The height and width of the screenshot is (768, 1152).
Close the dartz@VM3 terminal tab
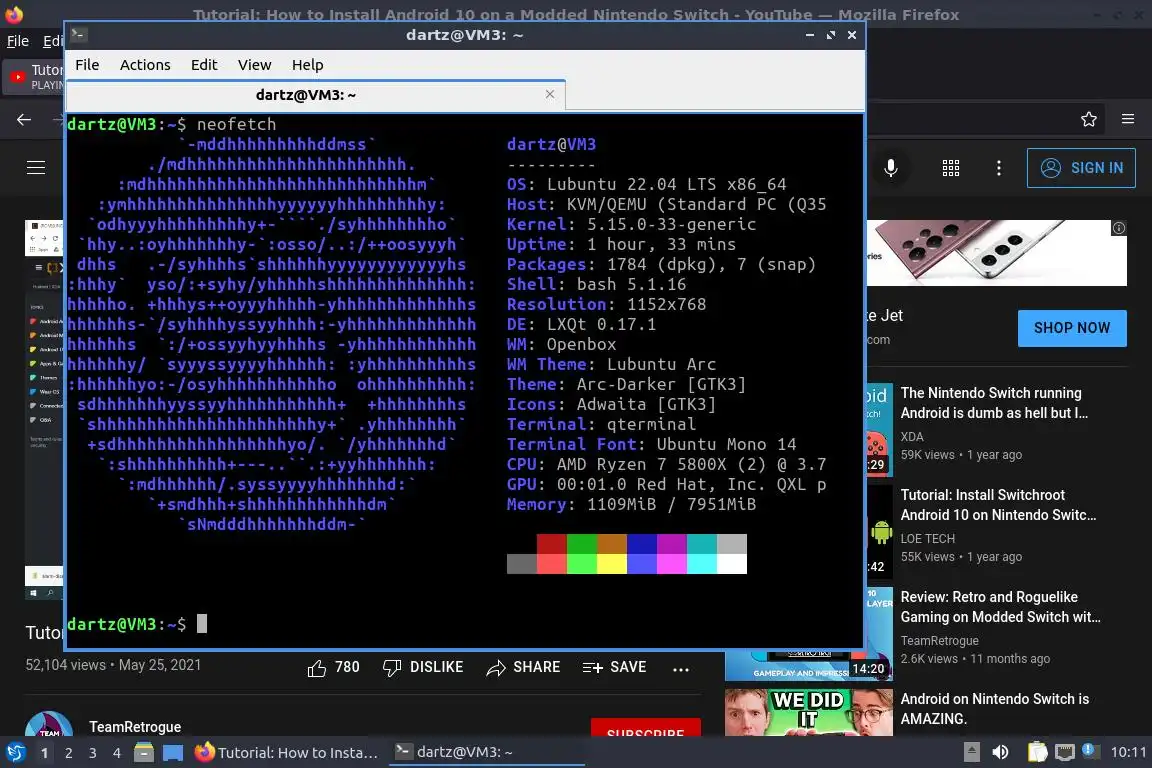[x=550, y=94]
